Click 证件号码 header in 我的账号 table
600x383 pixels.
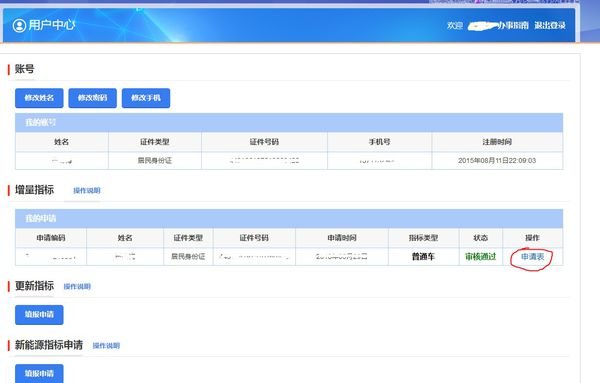point(264,142)
